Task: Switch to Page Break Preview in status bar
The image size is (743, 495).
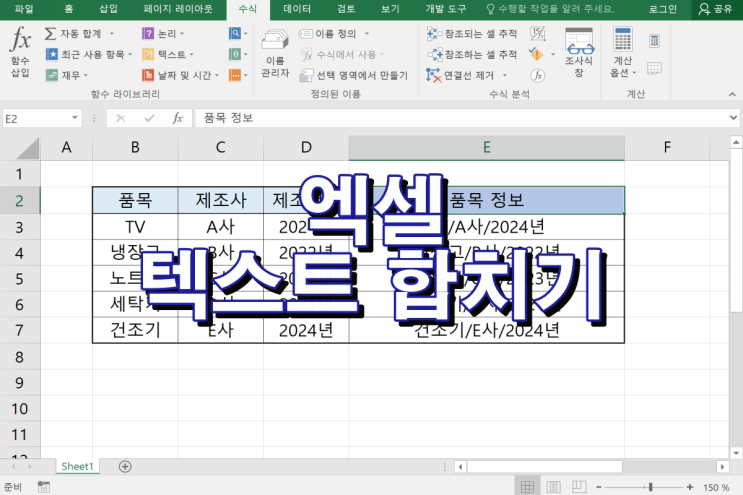Action: tap(579, 486)
